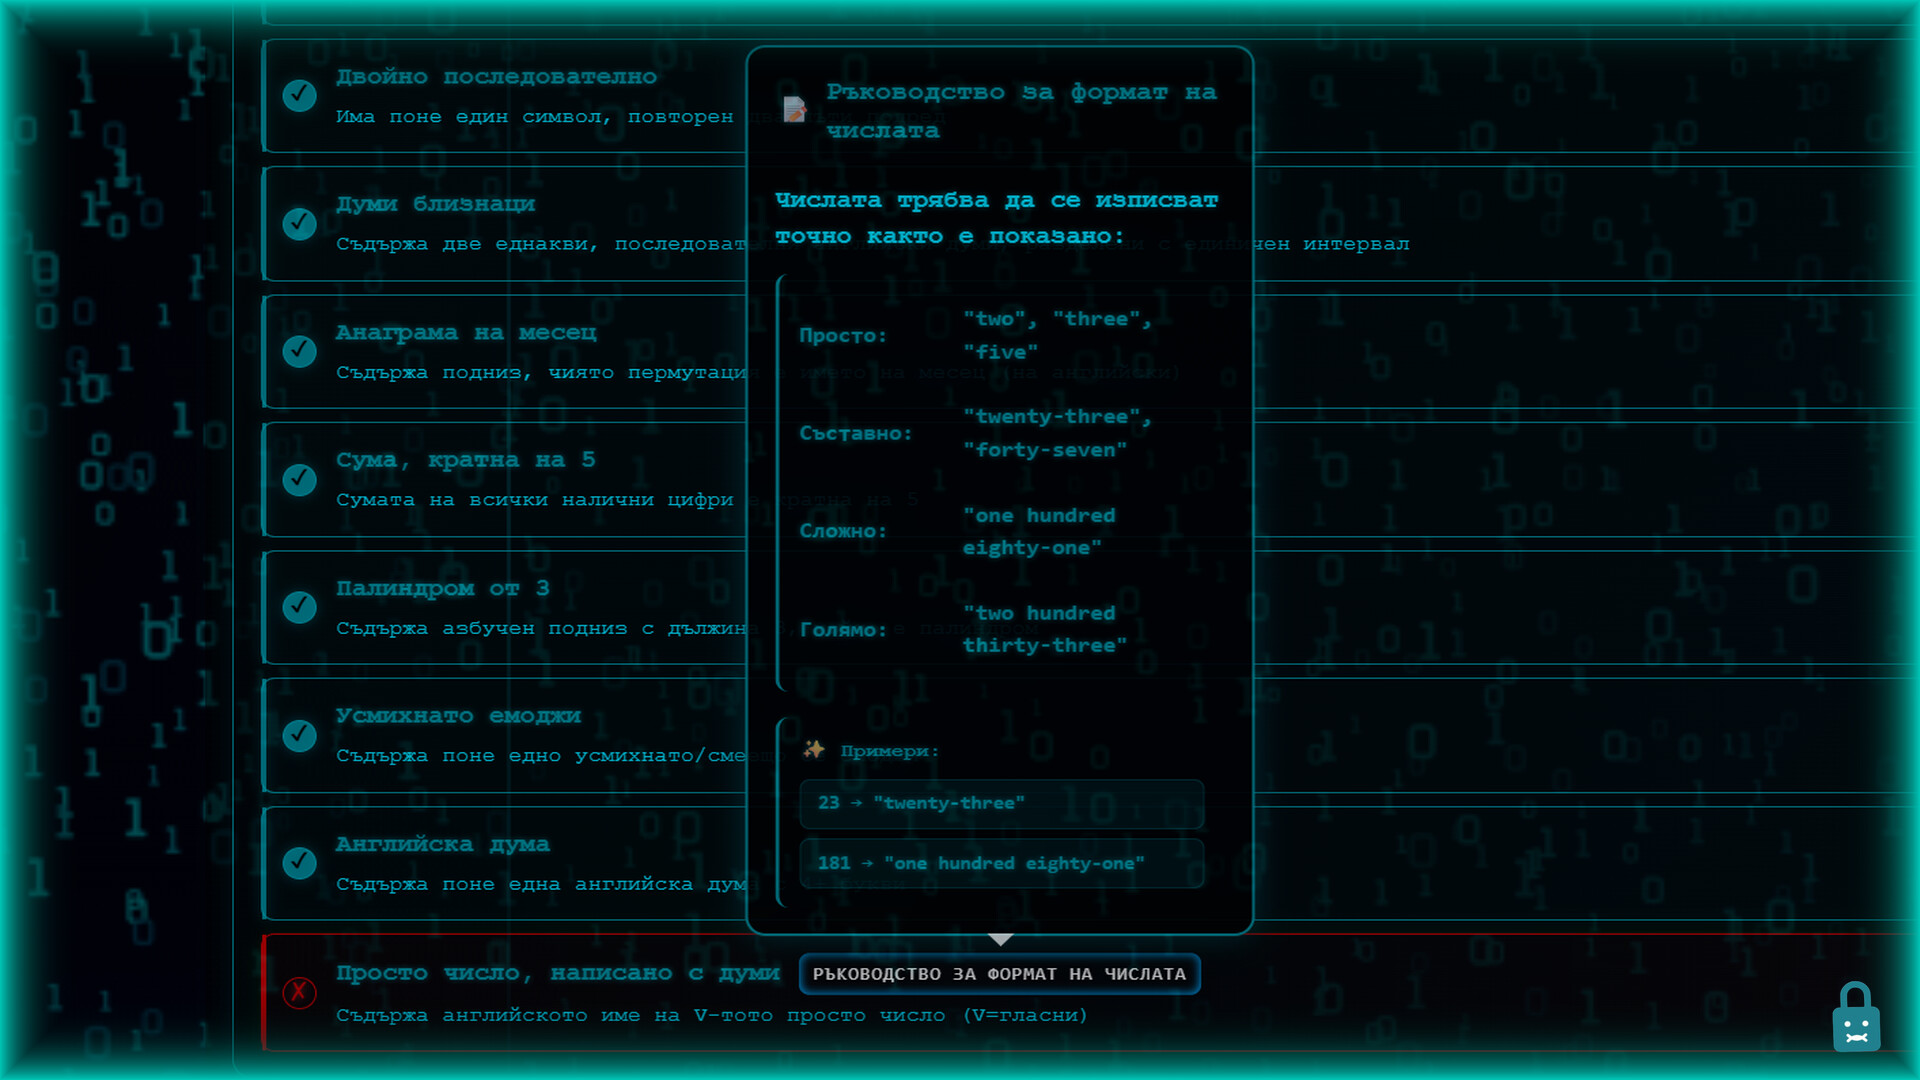Click the Анаграма на месец rule title
Viewport: 1920px width, 1080px height.
pyautogui.click(x=466, y=332)
